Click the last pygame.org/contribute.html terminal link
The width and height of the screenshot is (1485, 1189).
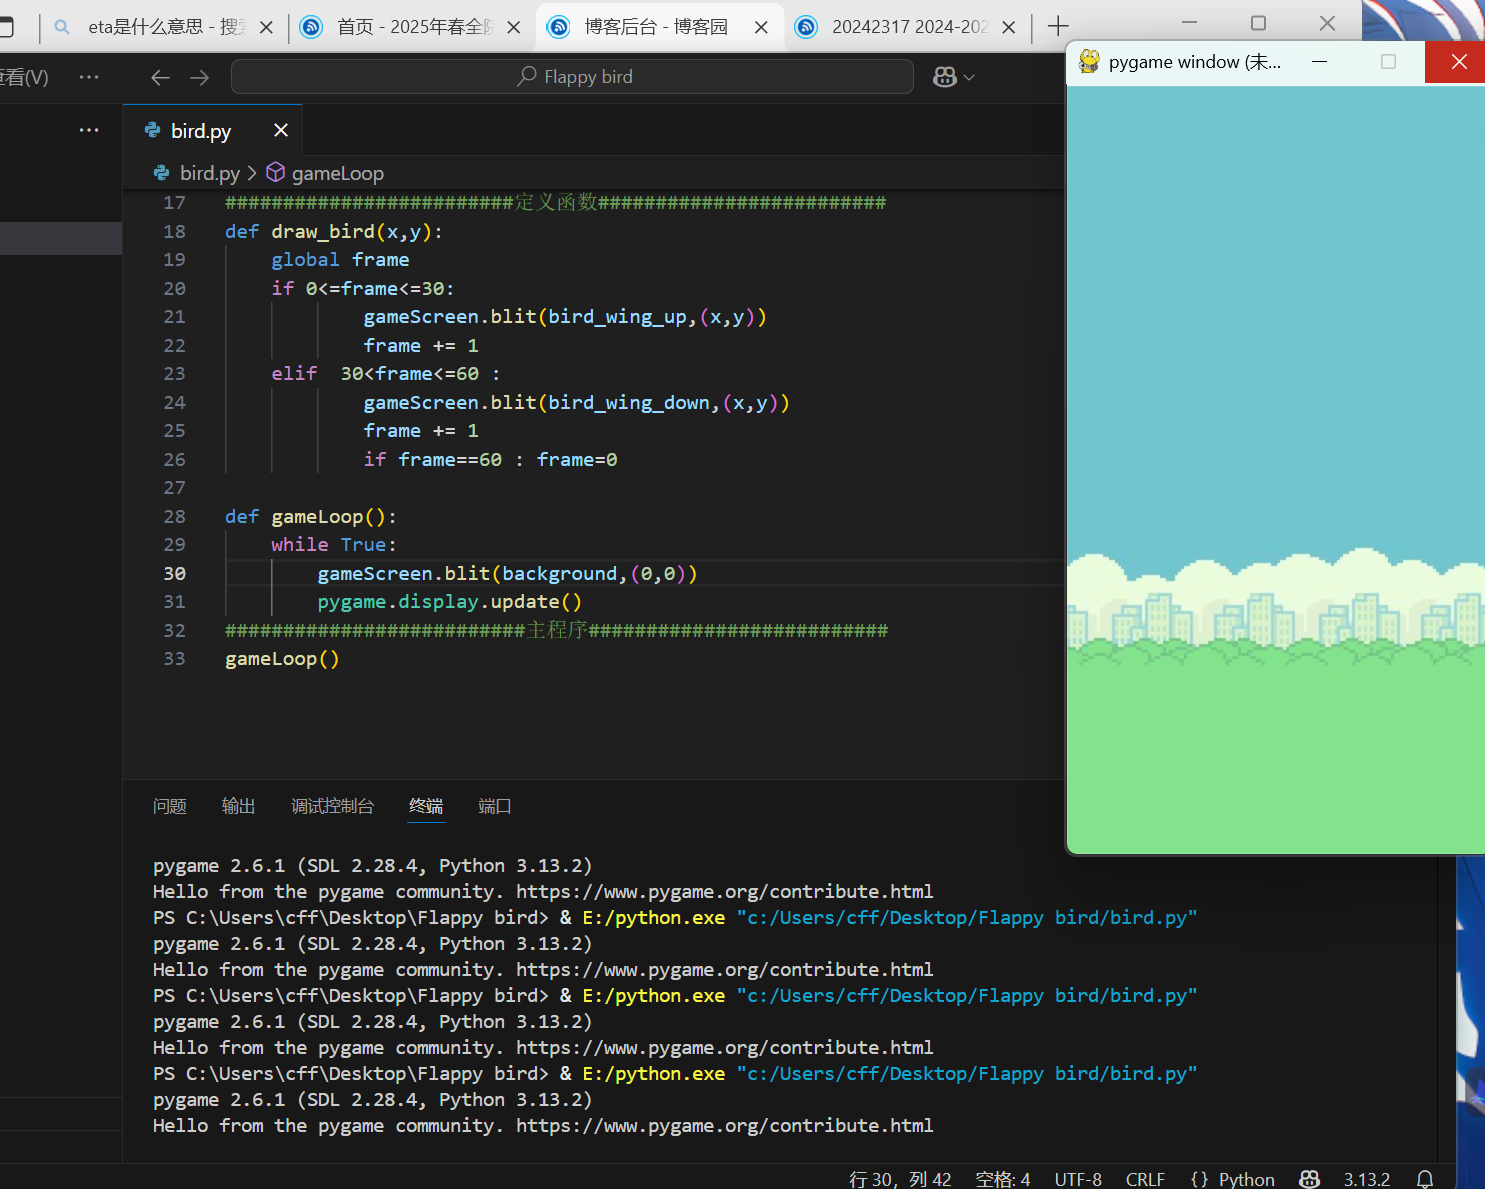click(x=725, y=1125)
